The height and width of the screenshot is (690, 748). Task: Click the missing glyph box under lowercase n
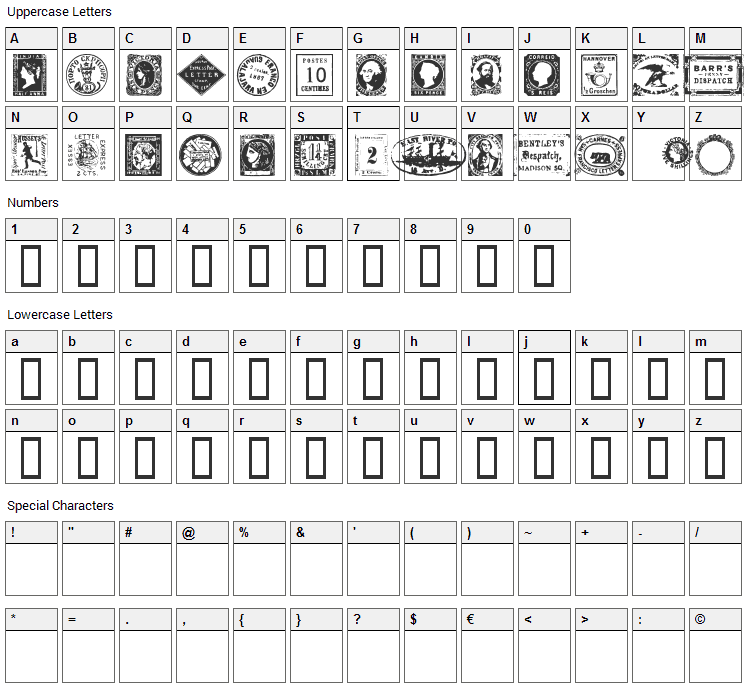pos(31,458)
